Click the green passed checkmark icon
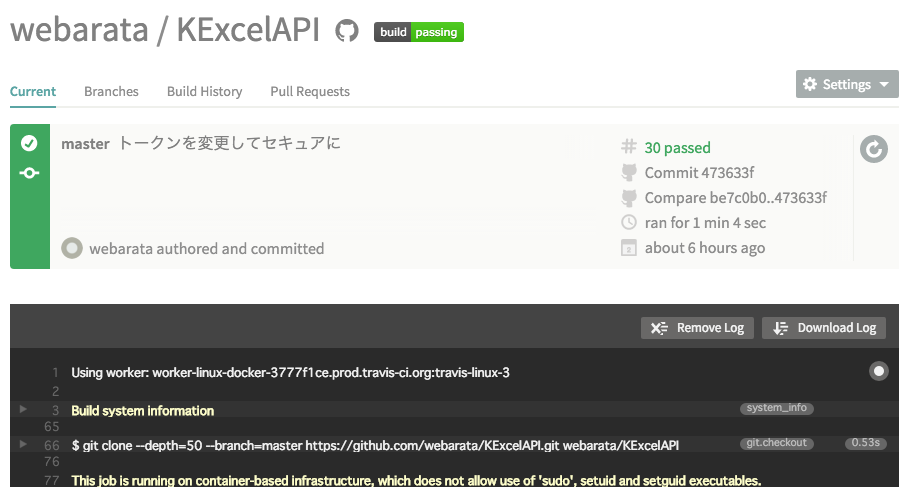The height and width of the screenshot is (487, 908). click(29, 143)
